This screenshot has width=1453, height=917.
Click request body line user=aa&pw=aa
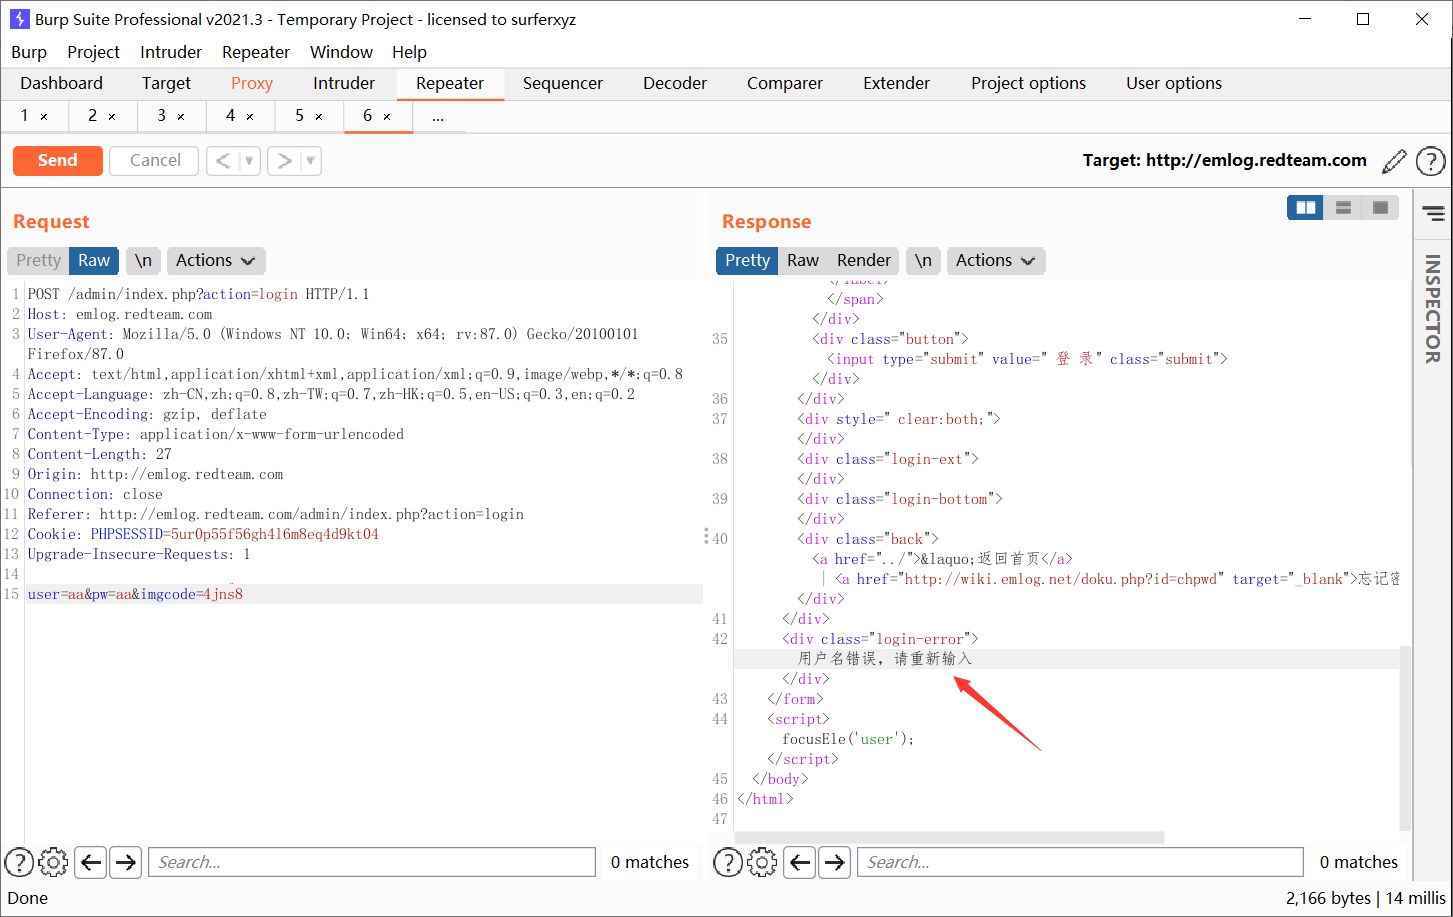tap(135, 594)
